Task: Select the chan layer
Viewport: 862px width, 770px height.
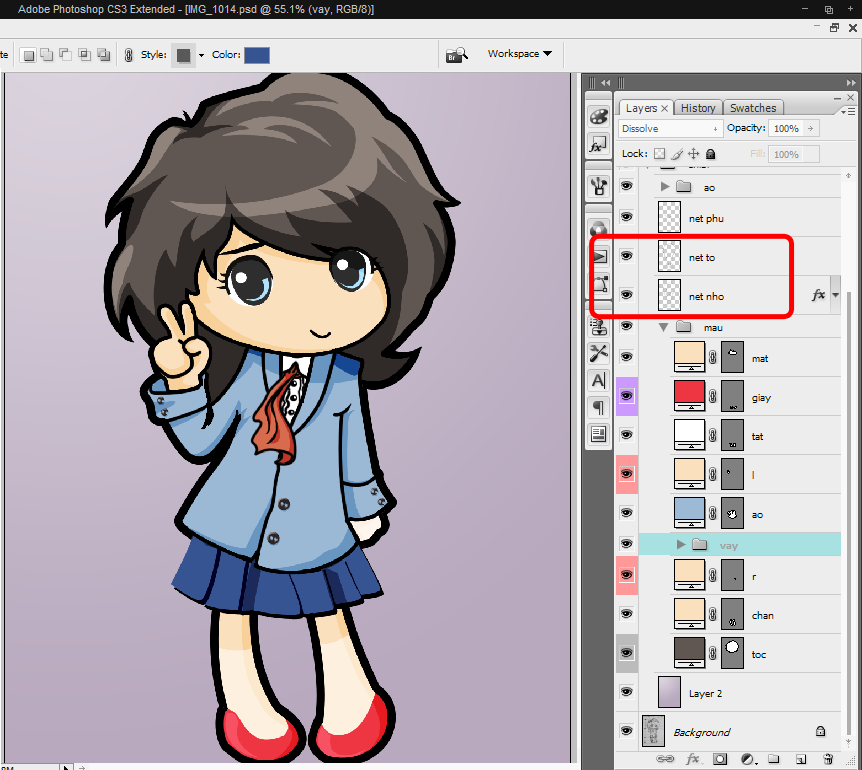Action: pos(739,614)
